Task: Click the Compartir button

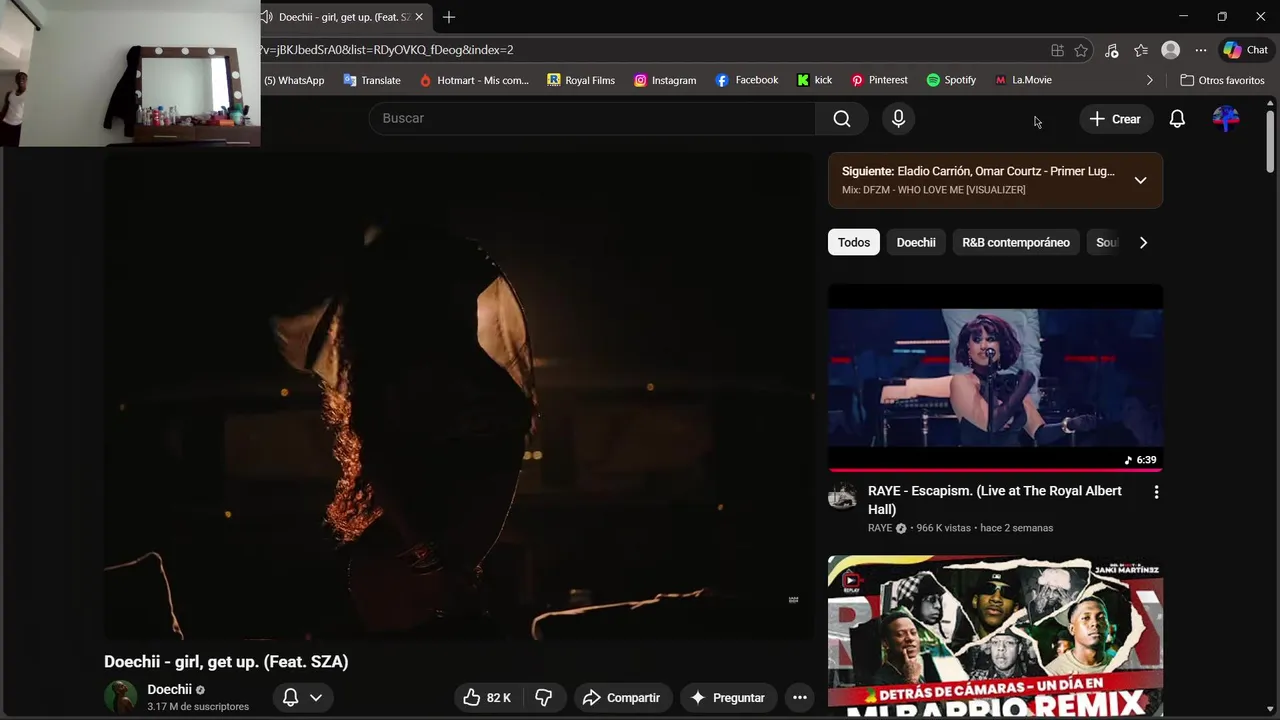Action: (621, 698)
